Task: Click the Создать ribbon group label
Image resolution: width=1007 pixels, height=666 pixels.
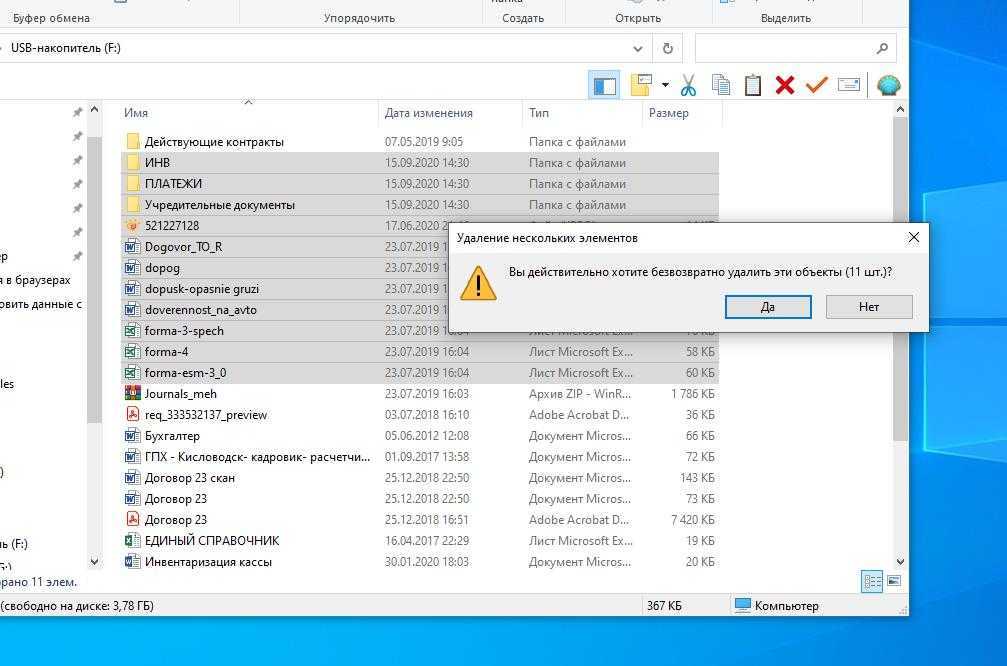Action: (523, 18)
